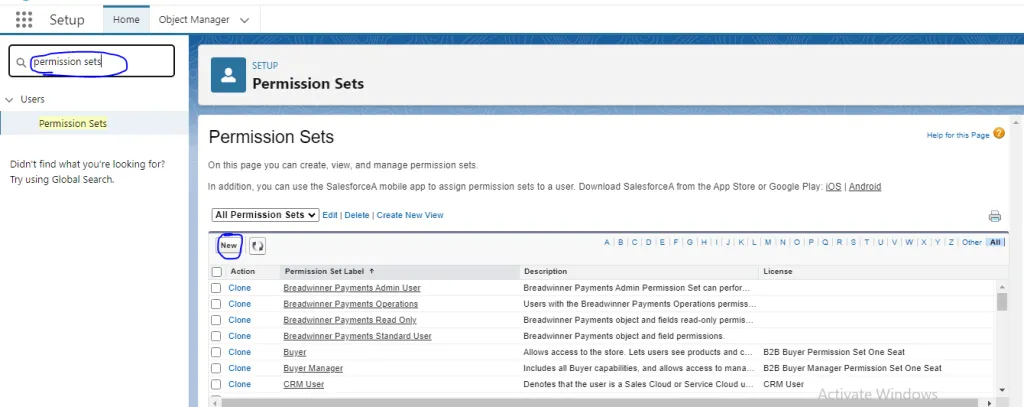Expand the Object Manager tab chevron

[x=244, y=20]
